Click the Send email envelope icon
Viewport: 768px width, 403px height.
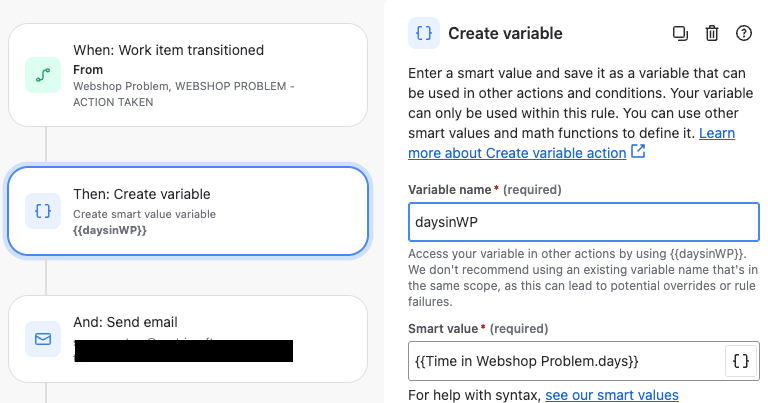(43, 339)
